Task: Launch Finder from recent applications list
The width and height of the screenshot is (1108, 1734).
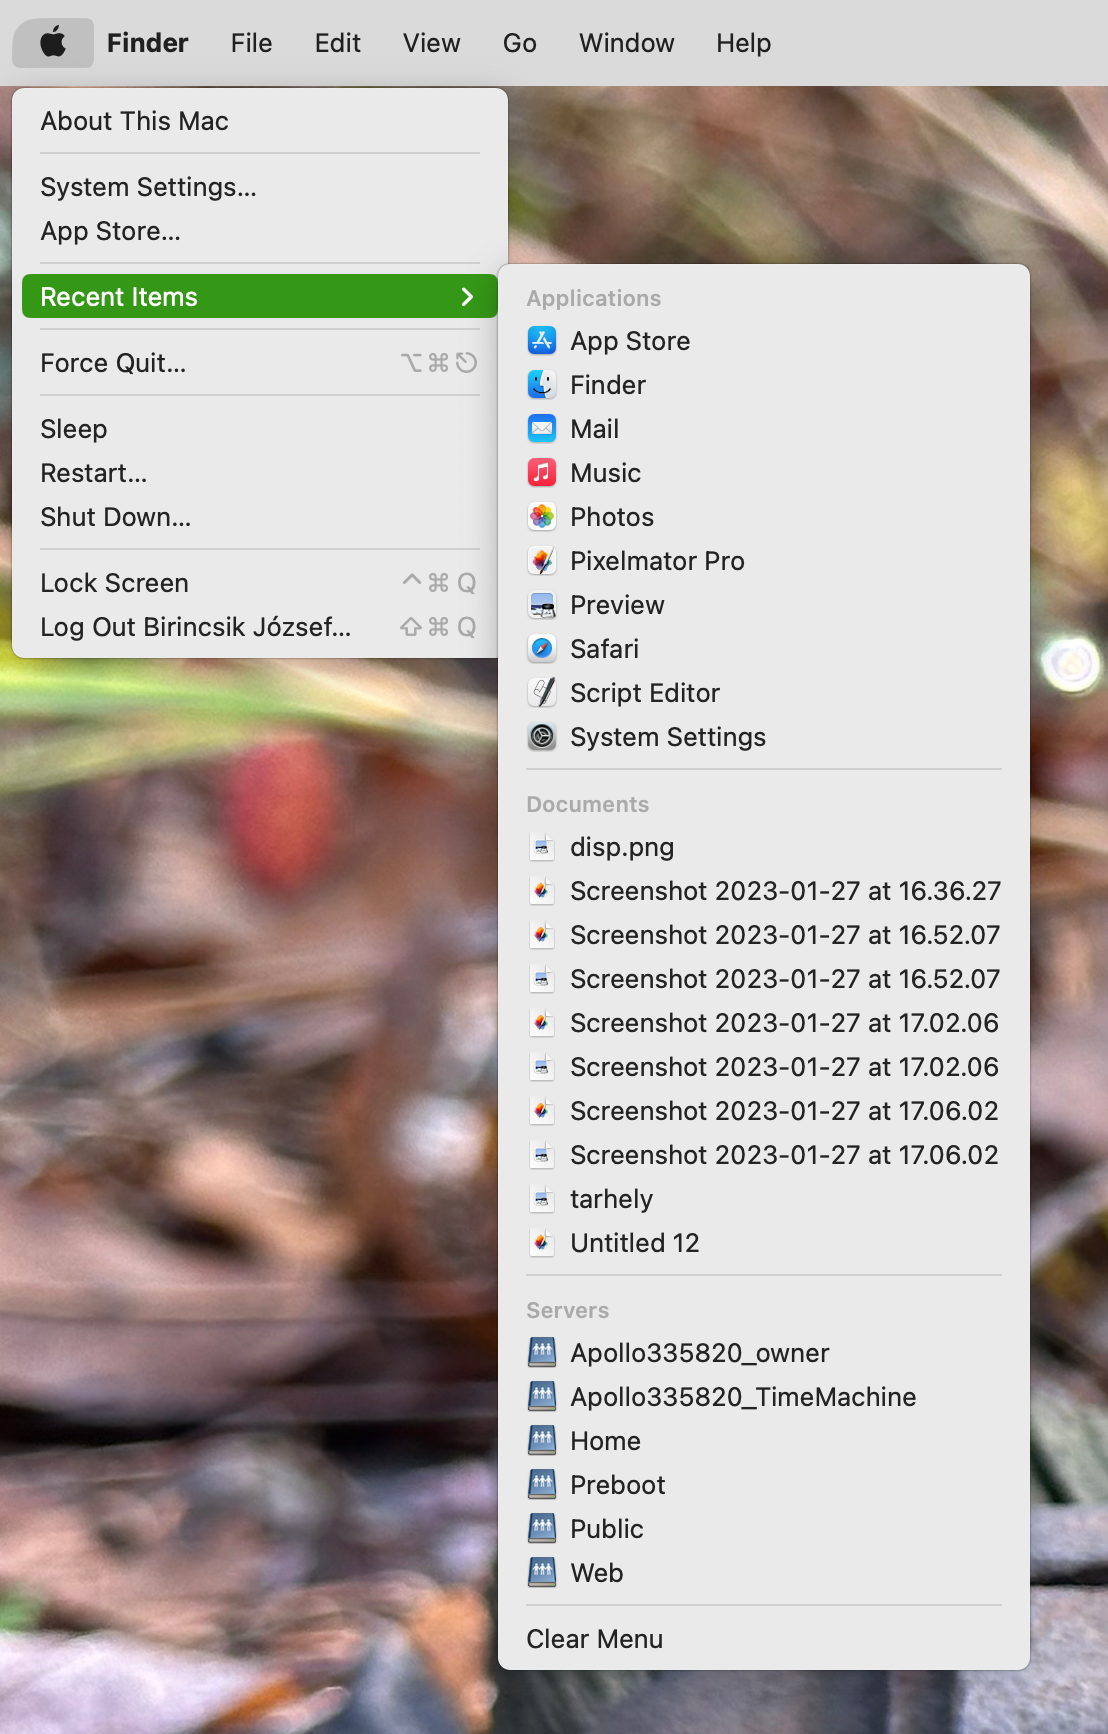Action: coord(764,385)
